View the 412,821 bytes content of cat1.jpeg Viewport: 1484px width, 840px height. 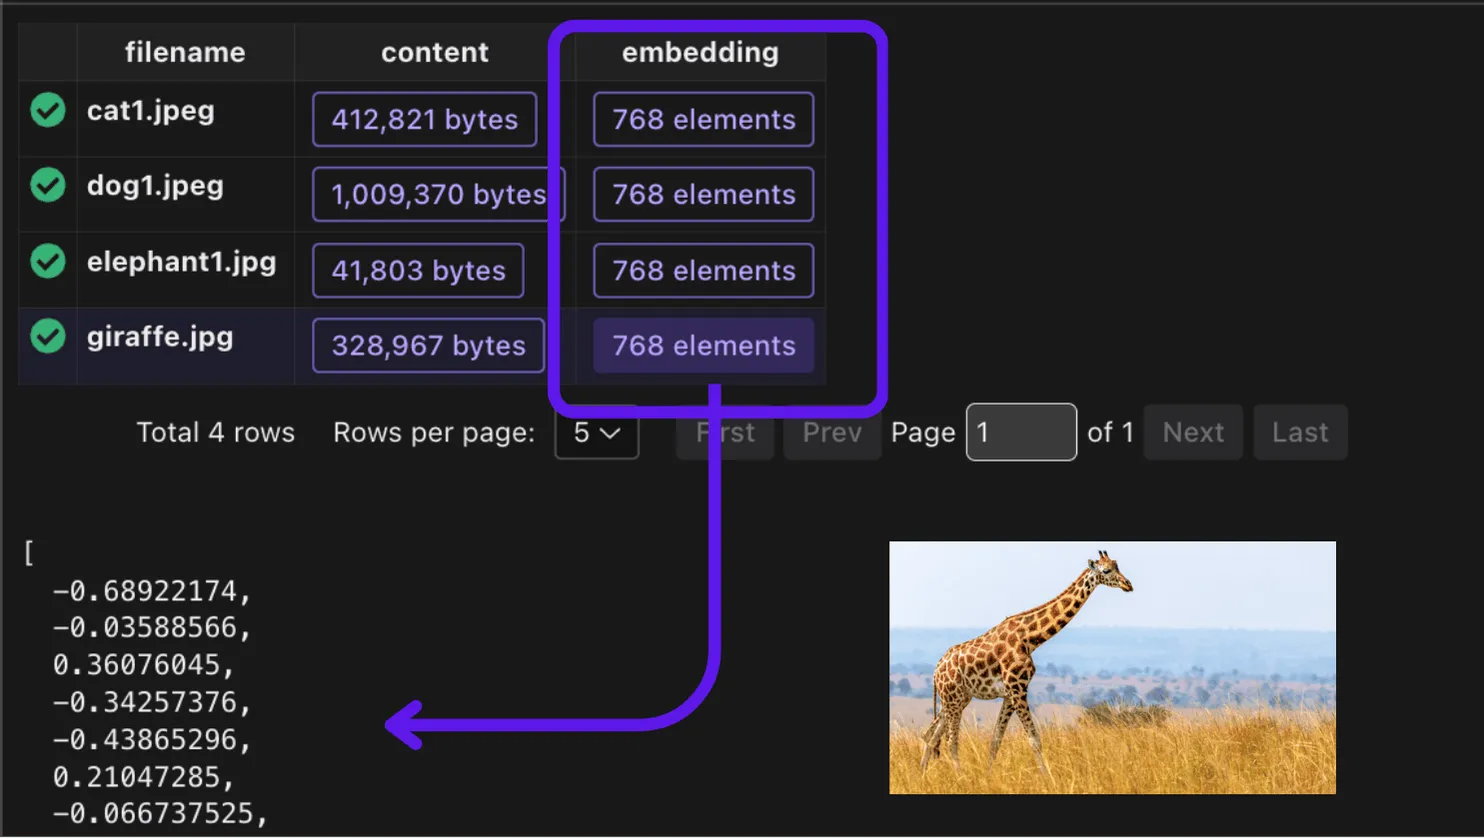point(424,119)
